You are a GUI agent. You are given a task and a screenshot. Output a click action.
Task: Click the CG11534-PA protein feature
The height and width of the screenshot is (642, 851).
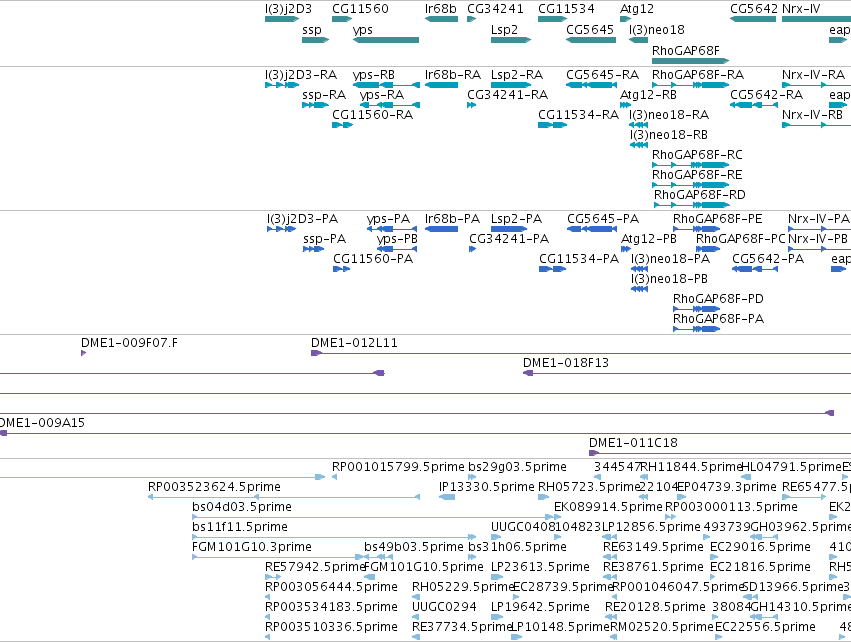(x=552, y=269)
